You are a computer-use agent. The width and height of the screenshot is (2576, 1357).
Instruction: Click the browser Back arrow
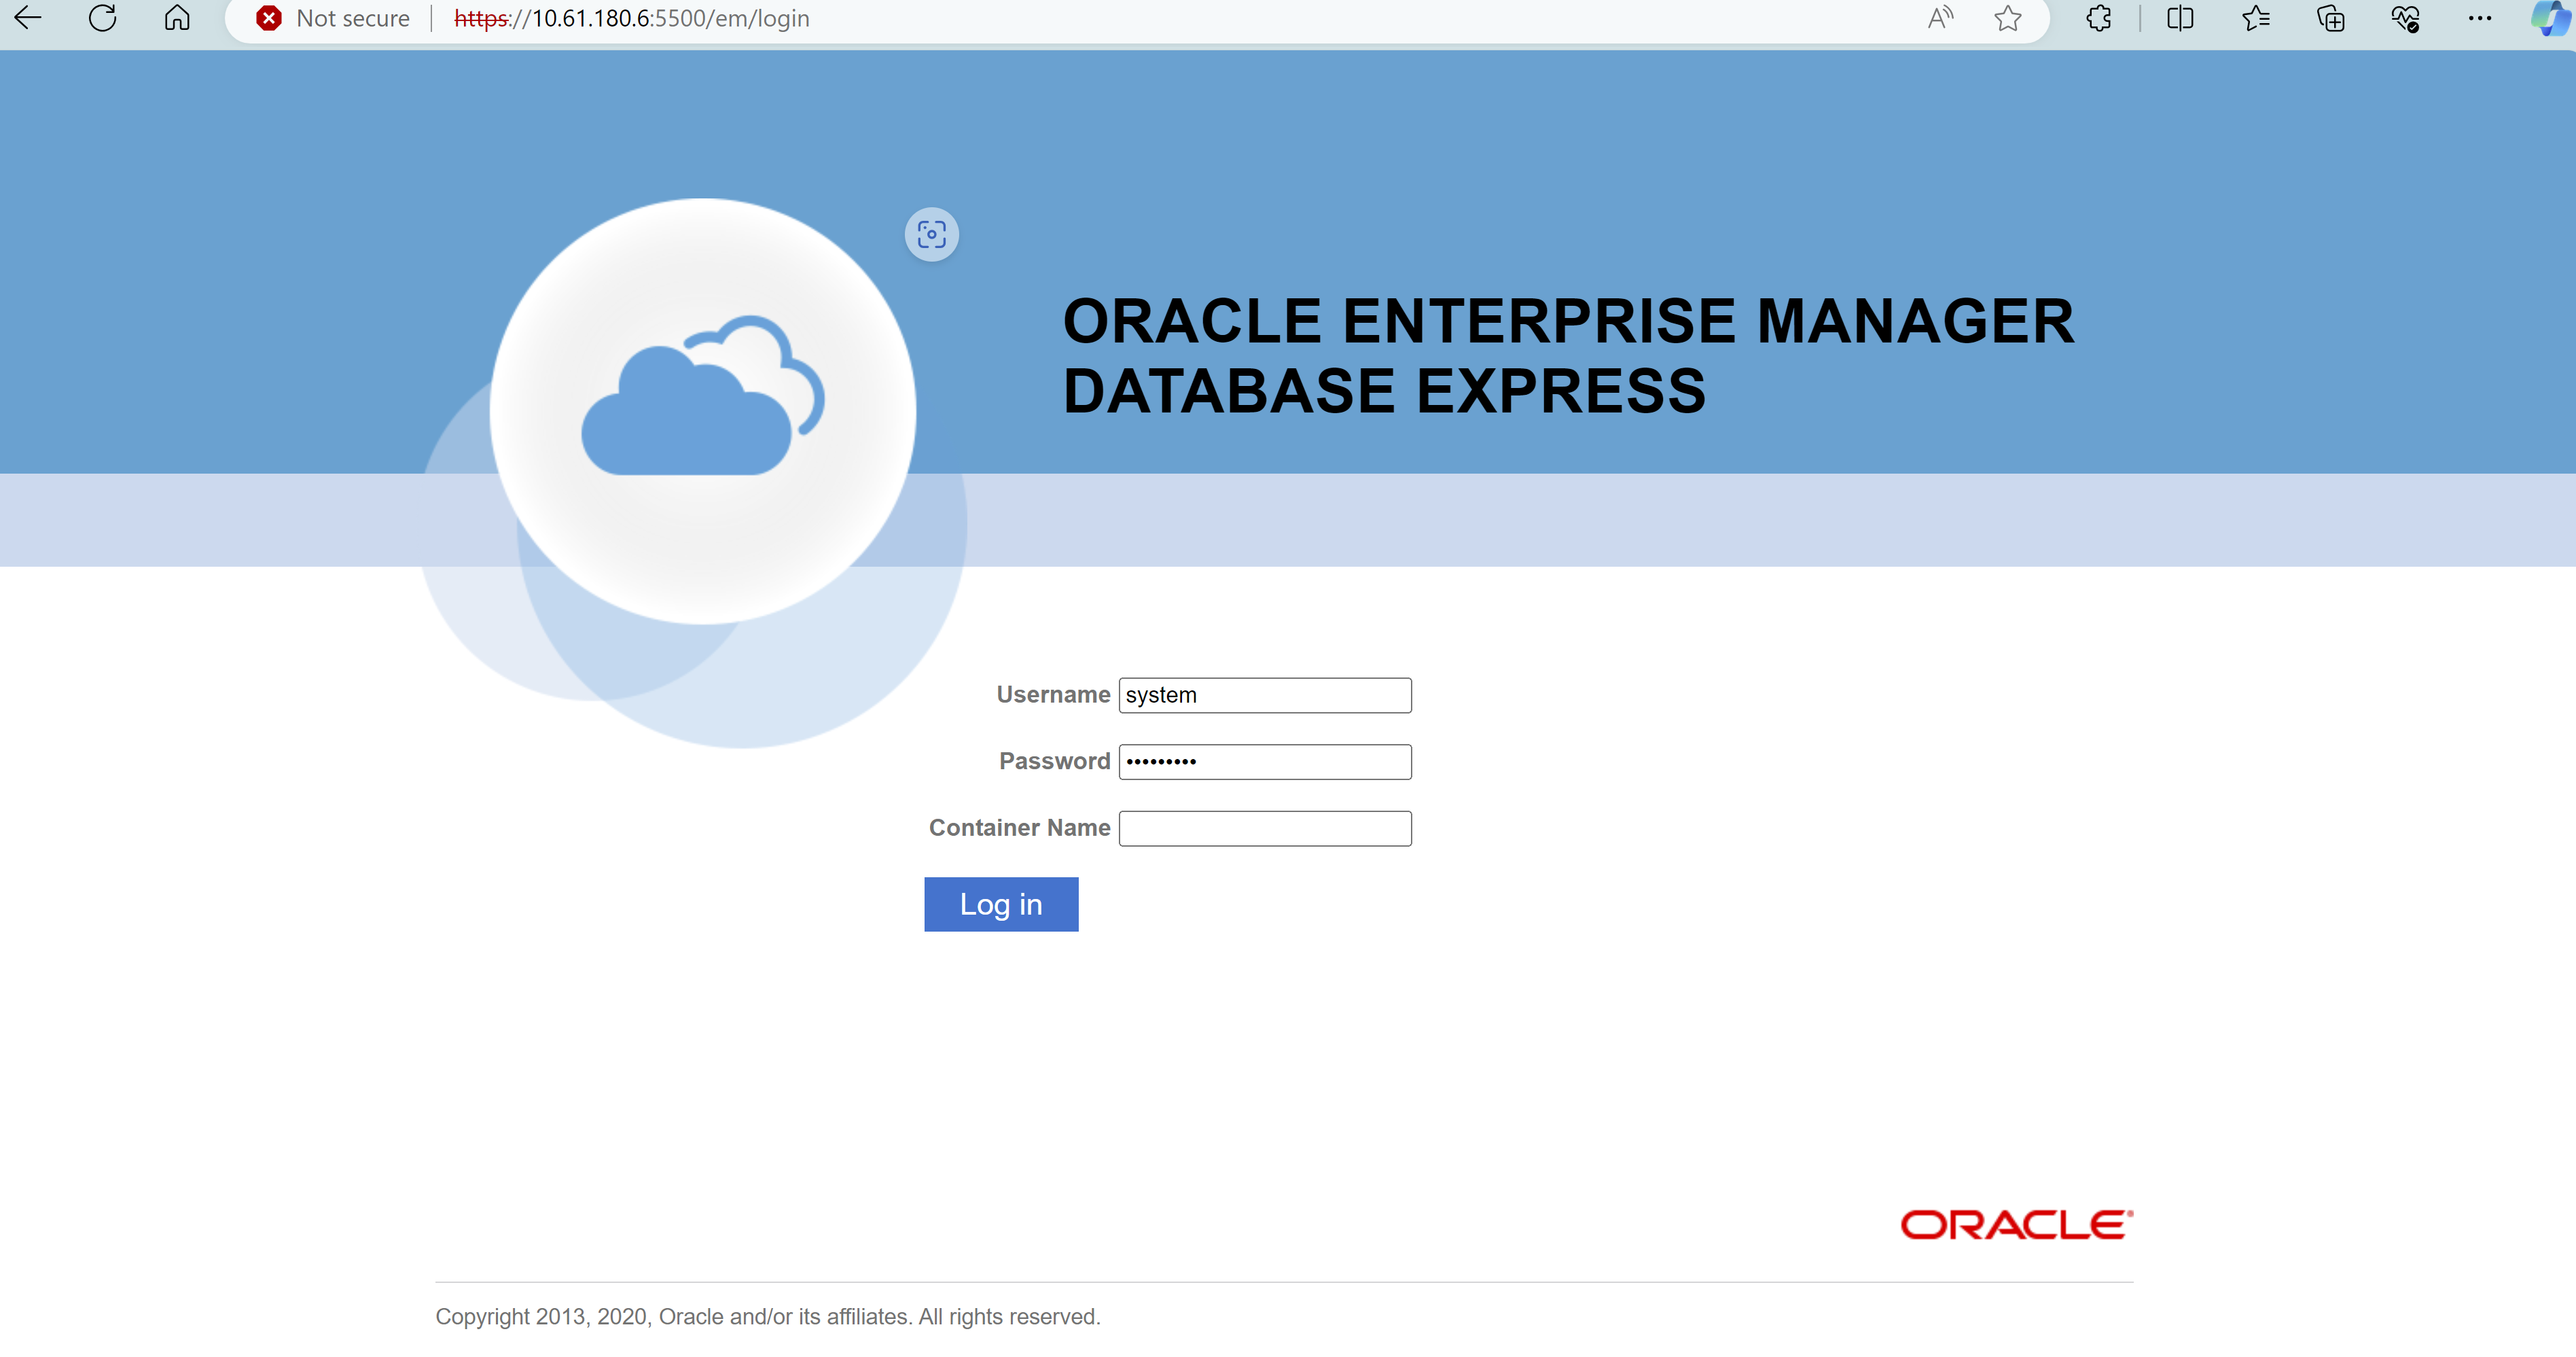coord(28,18)
